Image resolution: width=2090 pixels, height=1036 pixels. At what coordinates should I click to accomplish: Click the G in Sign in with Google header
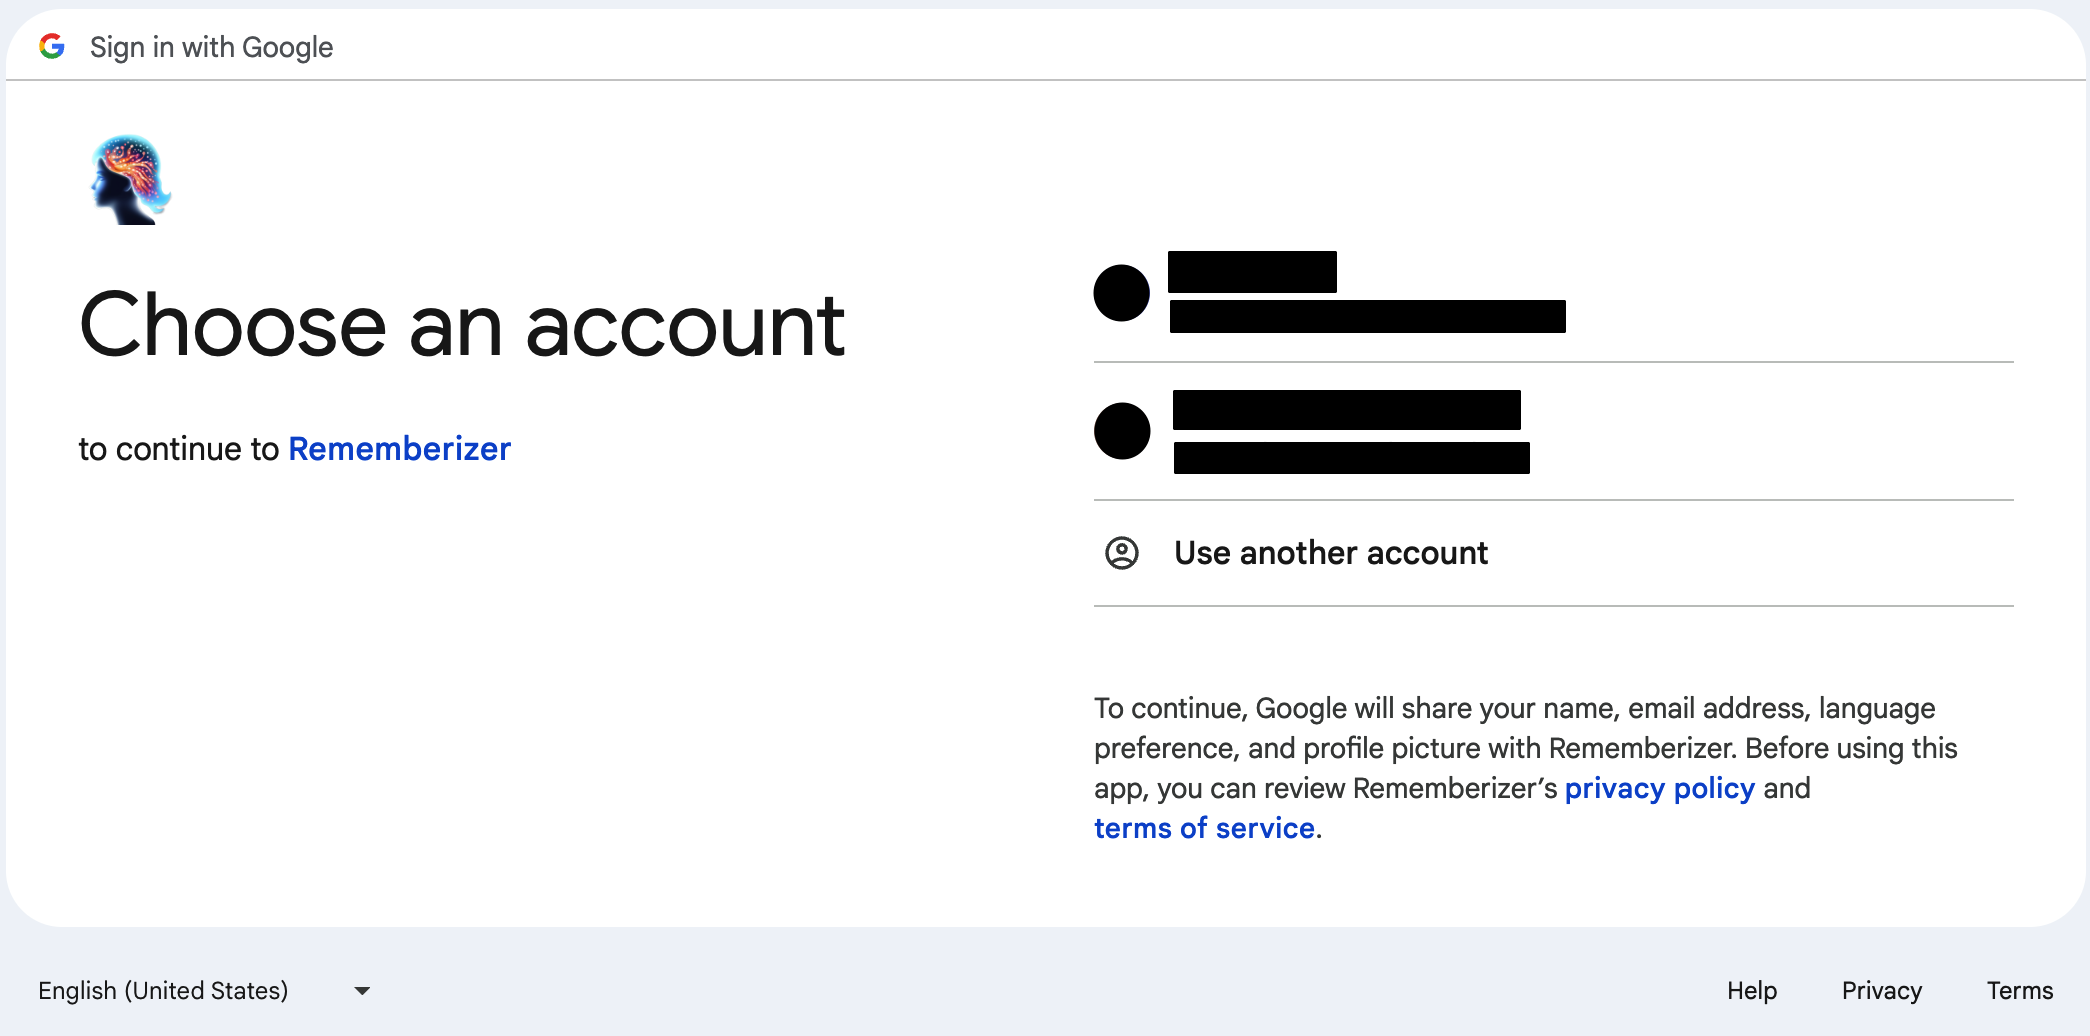(53, 45)
